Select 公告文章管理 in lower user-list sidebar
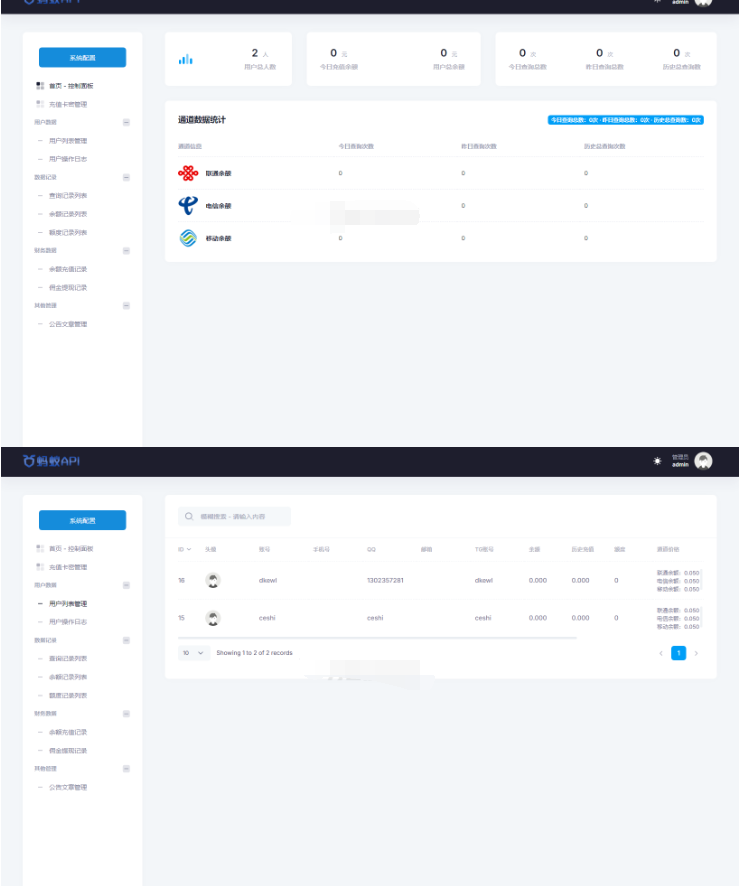This screenshot has width=747, height=886. coord(68,787)
